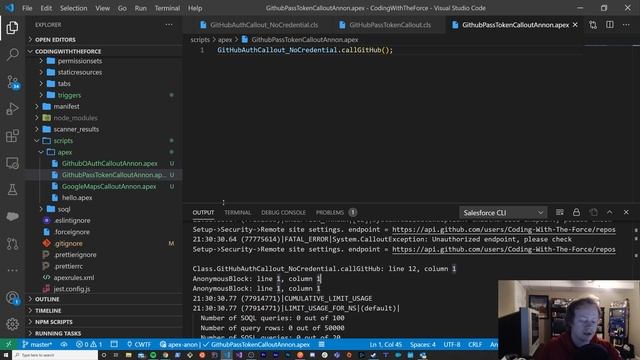Show additional views ellipsis in activity bar

(12, 270)
